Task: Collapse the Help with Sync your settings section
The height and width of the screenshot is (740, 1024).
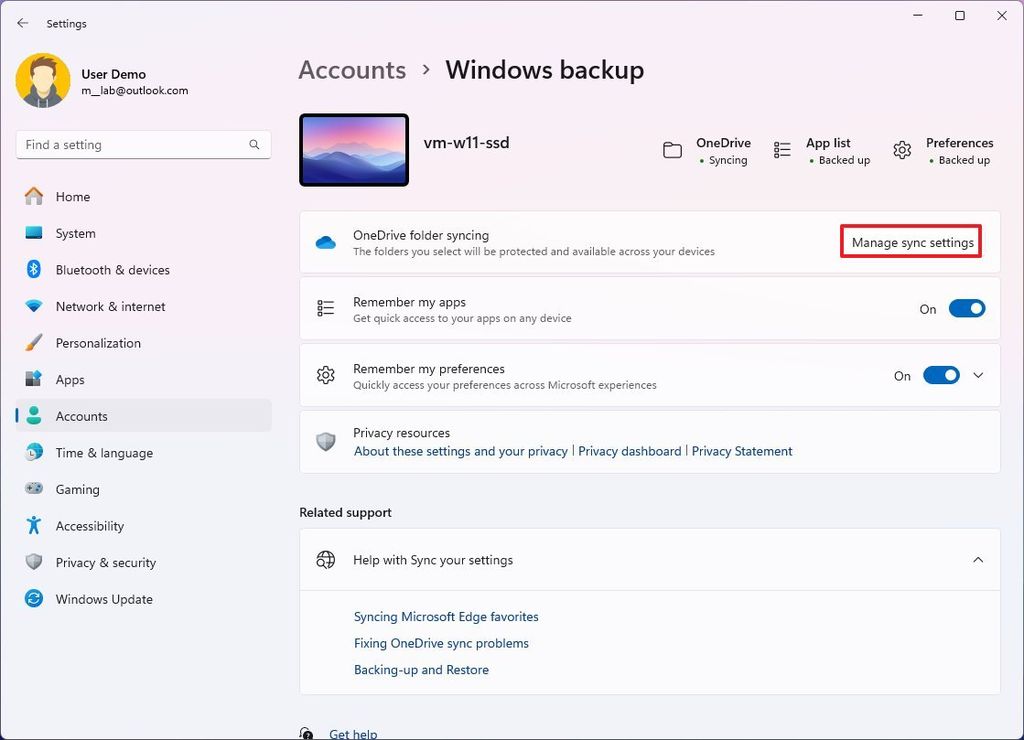Action: pos(978,560)
